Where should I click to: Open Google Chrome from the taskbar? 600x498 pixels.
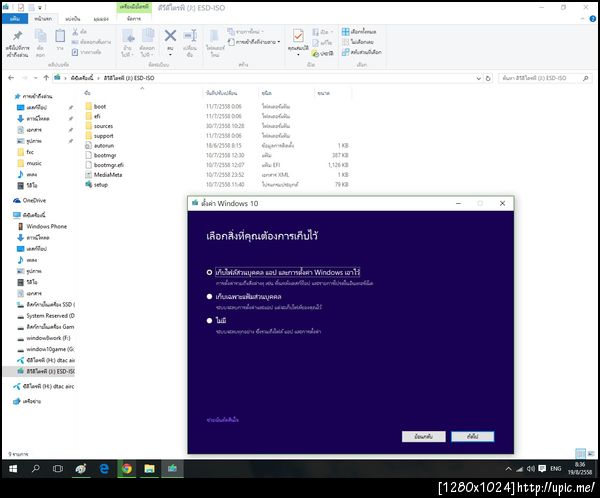127,469
